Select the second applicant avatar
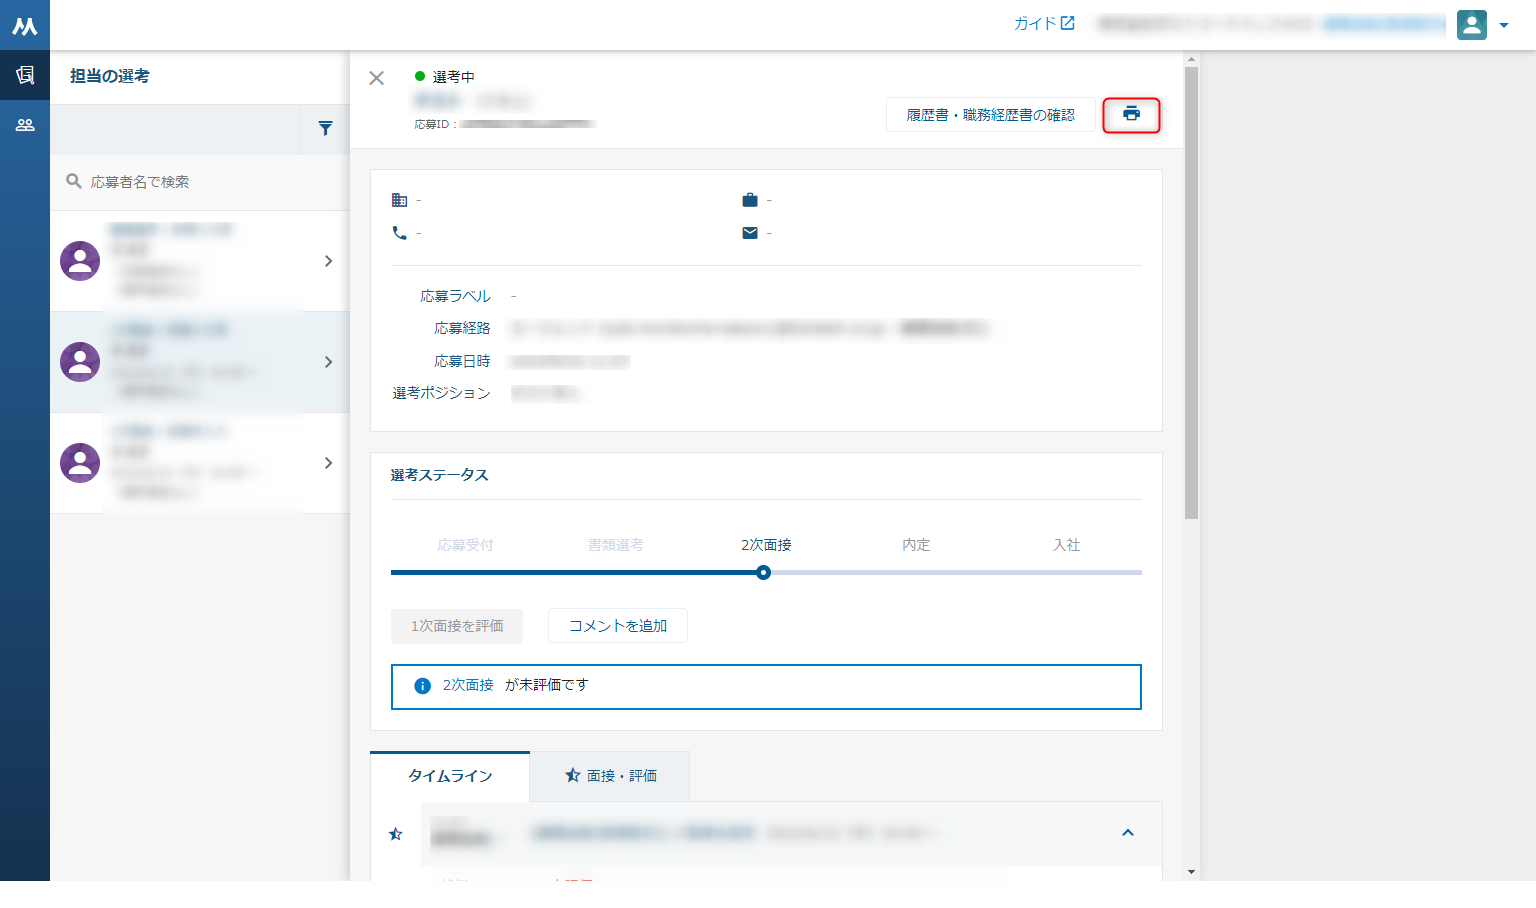 [80, 362]
